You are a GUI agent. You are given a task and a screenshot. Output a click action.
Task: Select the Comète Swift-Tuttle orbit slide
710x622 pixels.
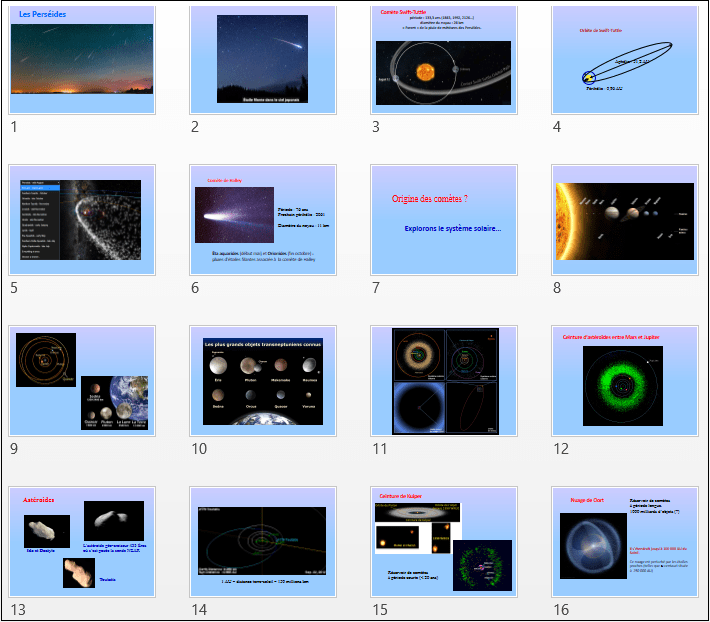coord(444,59)
